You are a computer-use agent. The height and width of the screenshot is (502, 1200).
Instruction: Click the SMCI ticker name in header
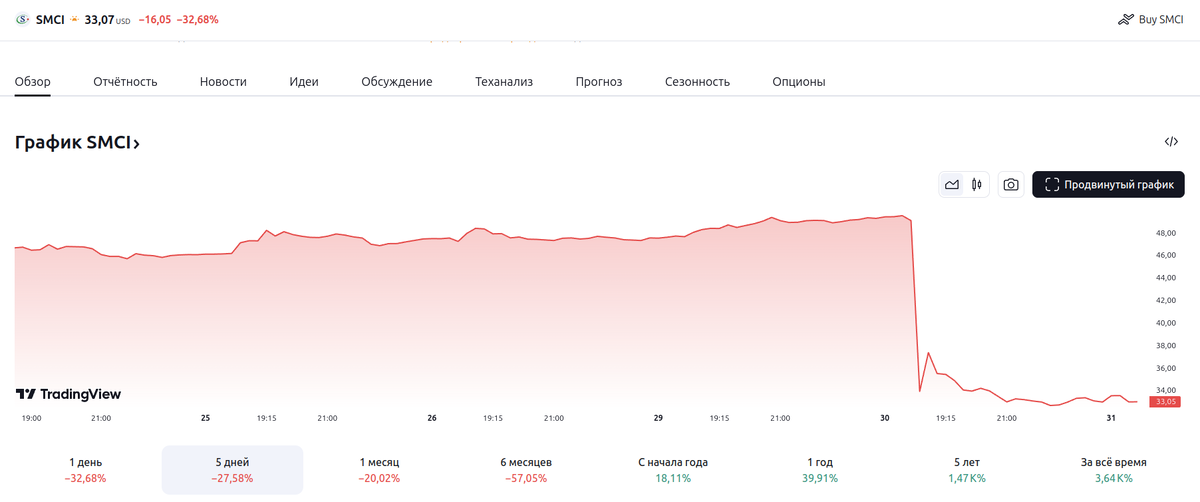coord(49,19)
